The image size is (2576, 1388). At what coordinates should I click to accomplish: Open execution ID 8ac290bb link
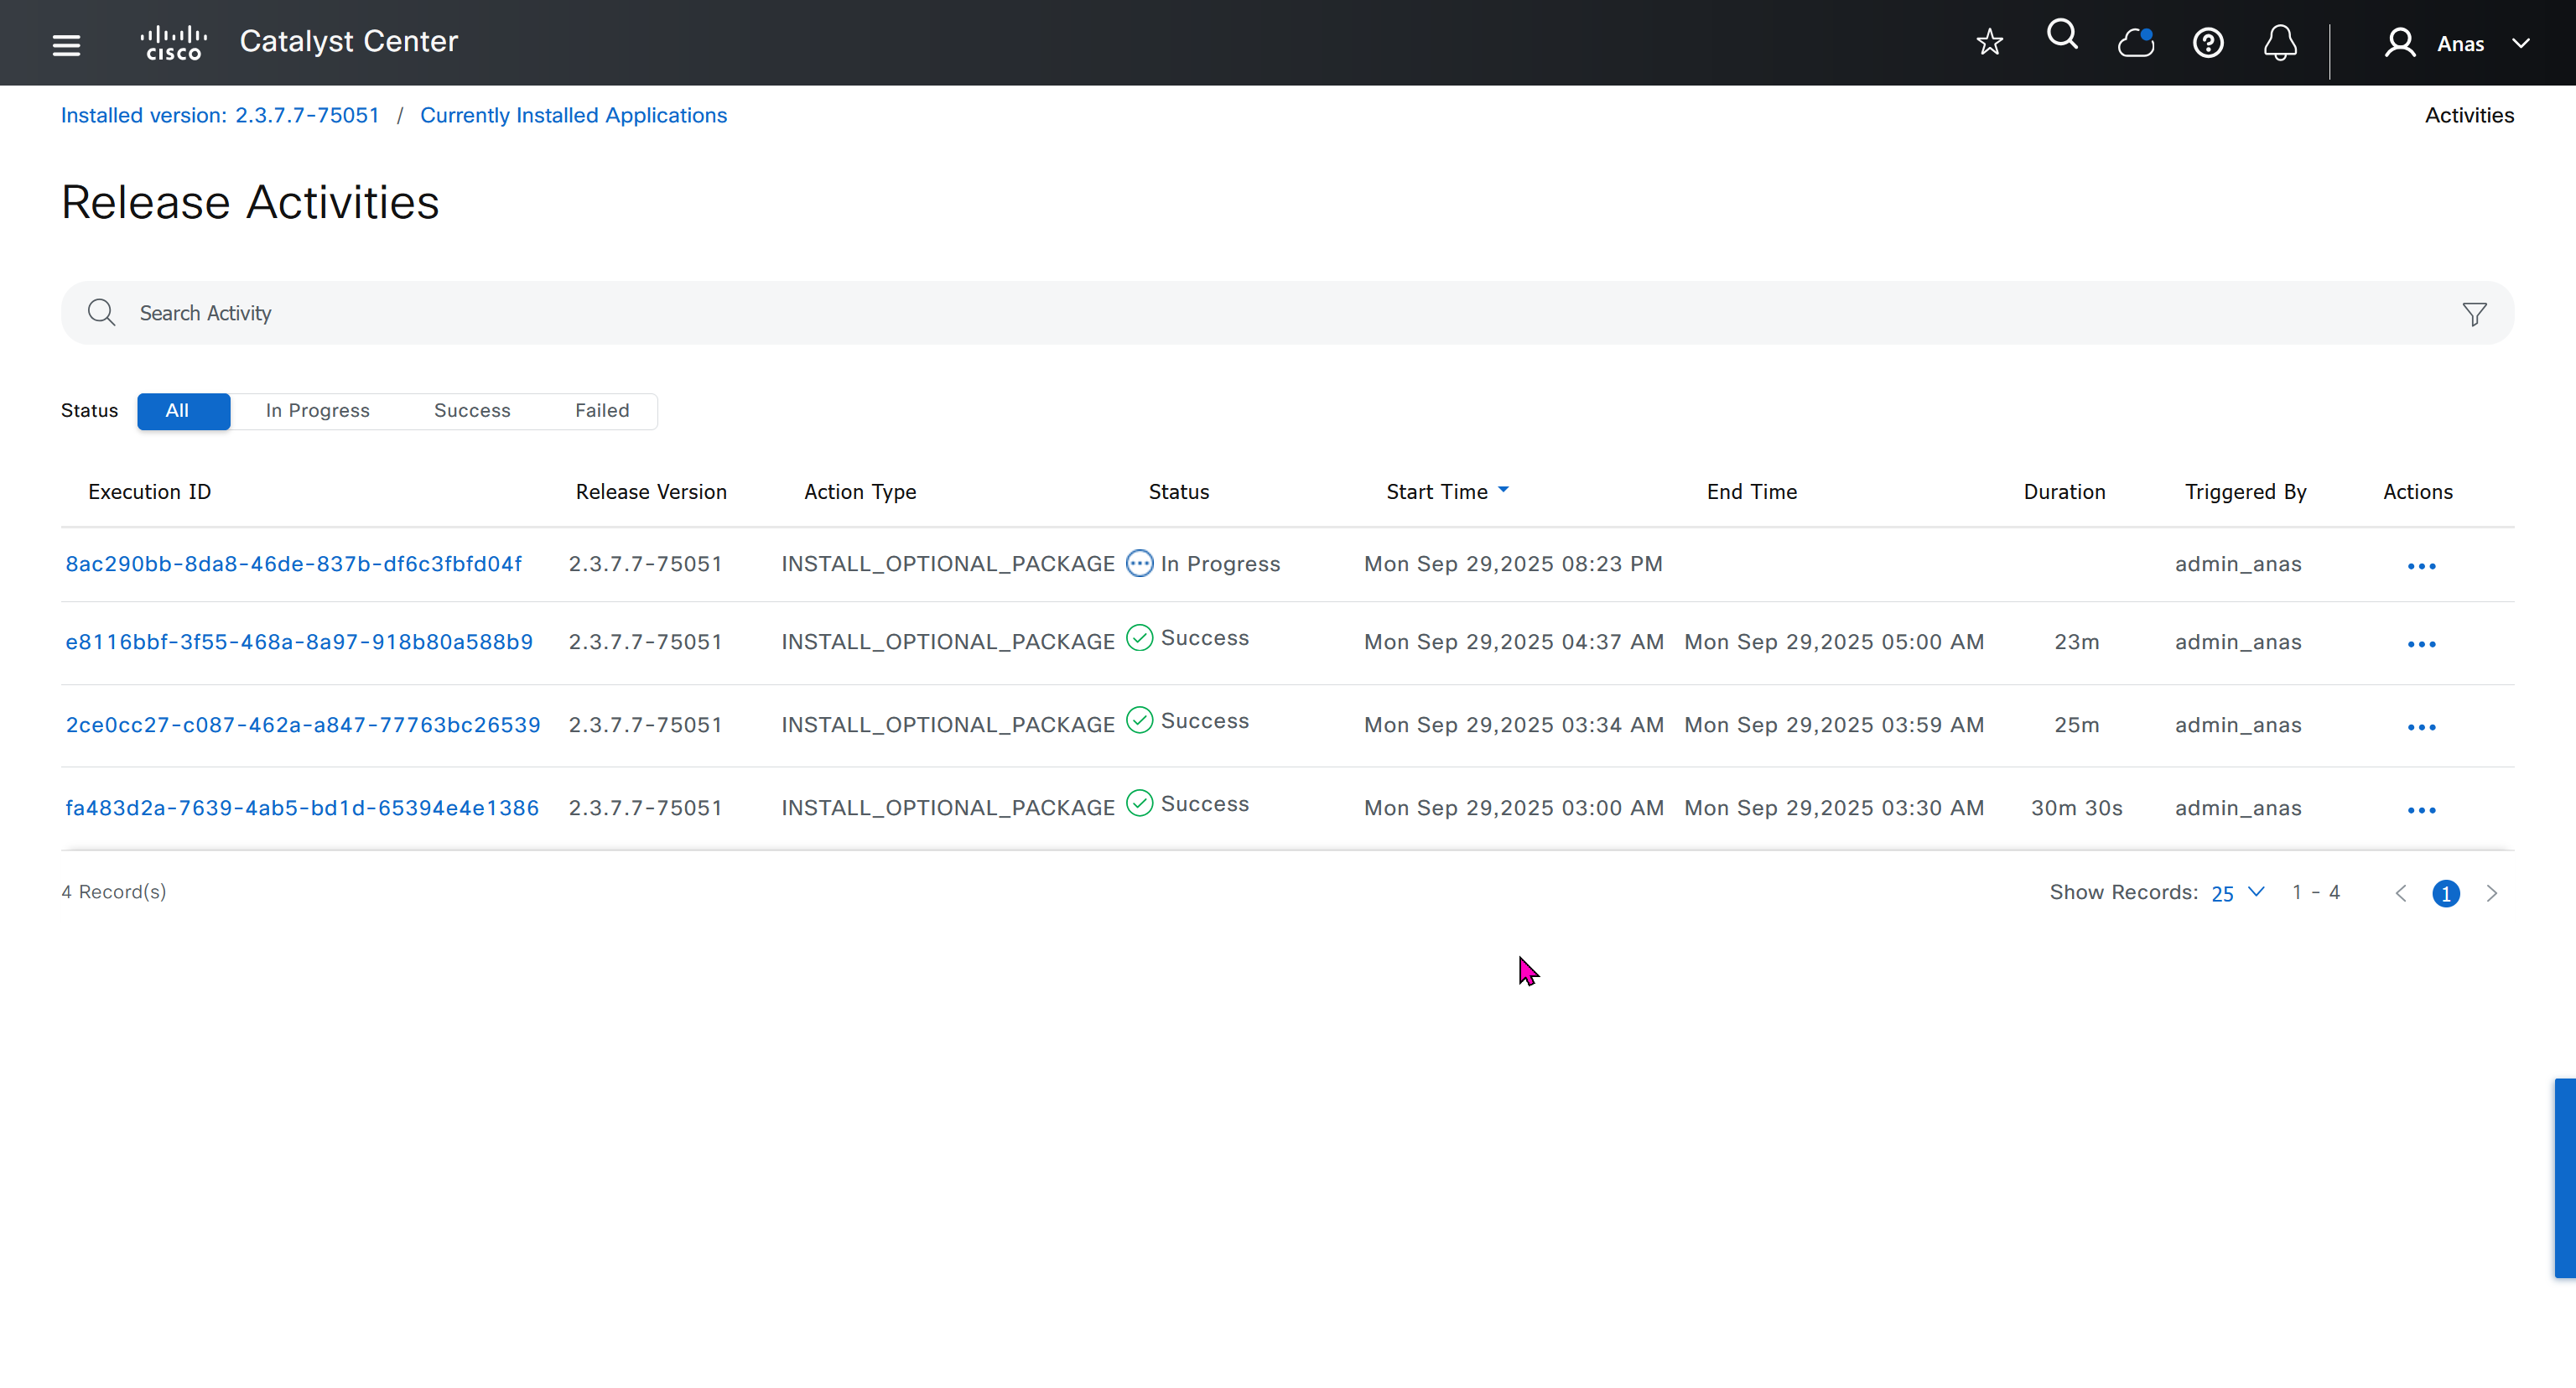[x=293, y=564]
